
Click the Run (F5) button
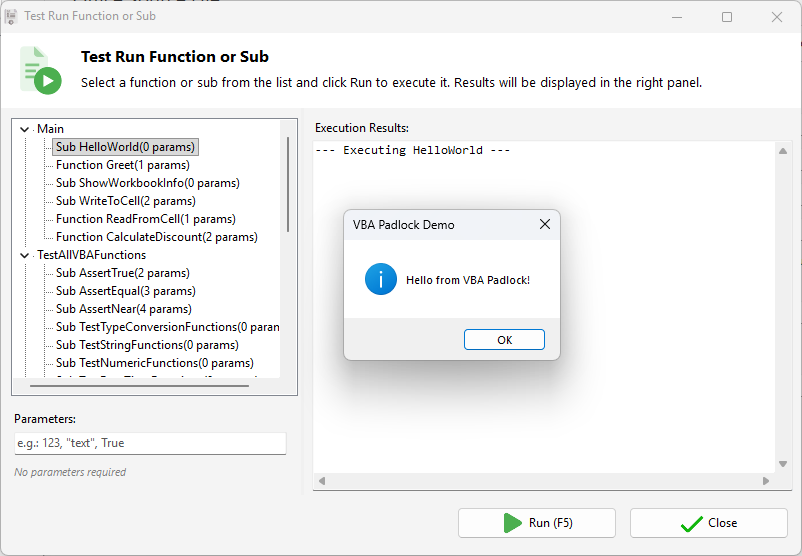click(x=537, y=523)
